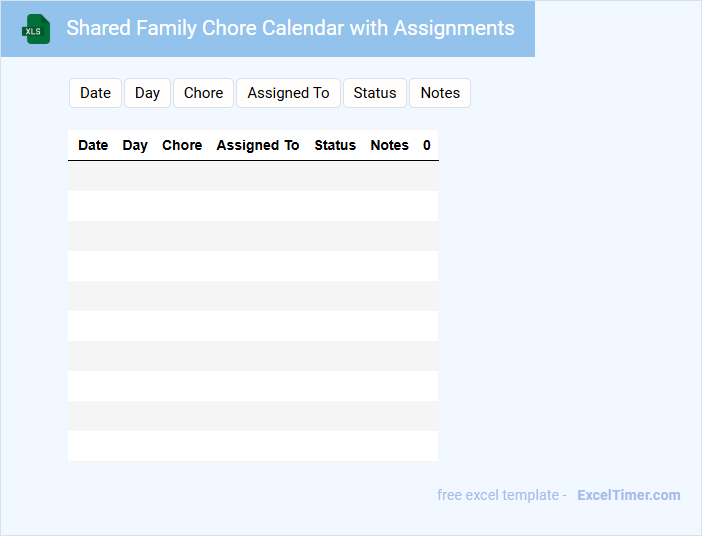
Task: Click the second empty white table row
Action: click(x=252, y=266)
